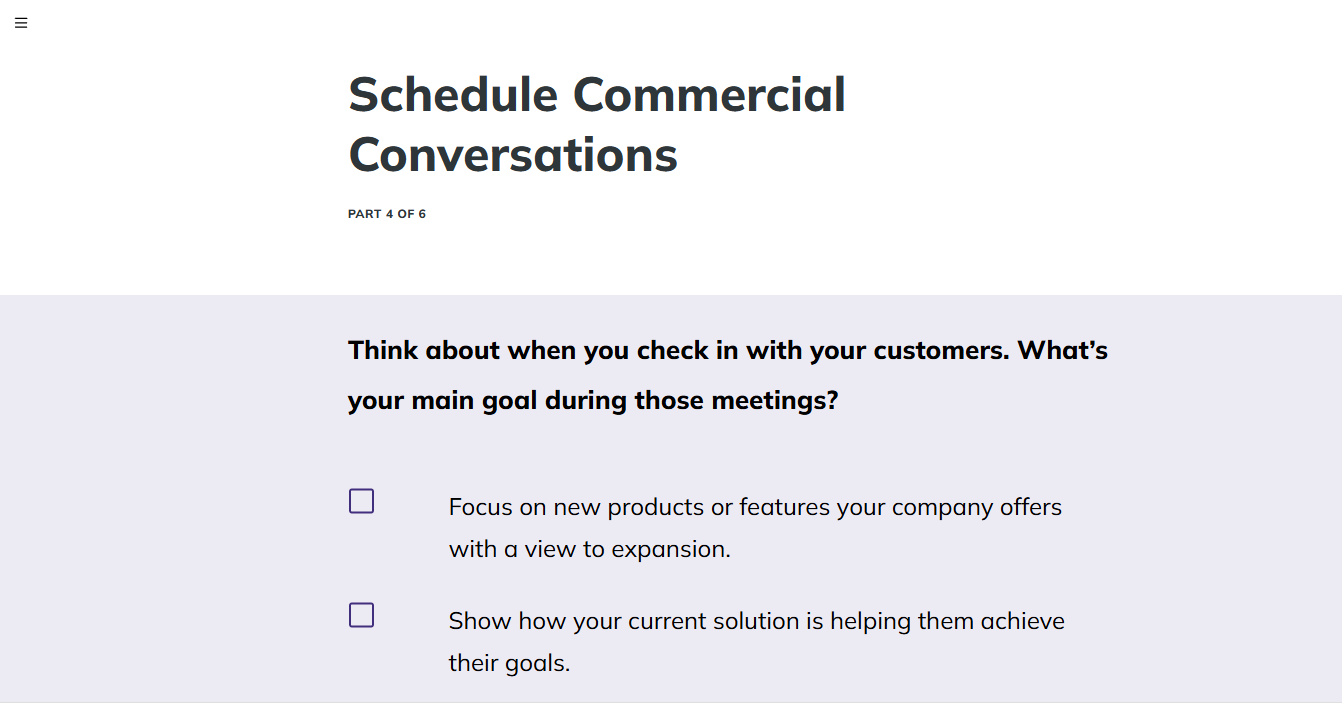The width and height of the screenshot is (1342, 726).
Task: Click the question line 'your main goal during those meetings?'
Action: [x=593, y=401]
